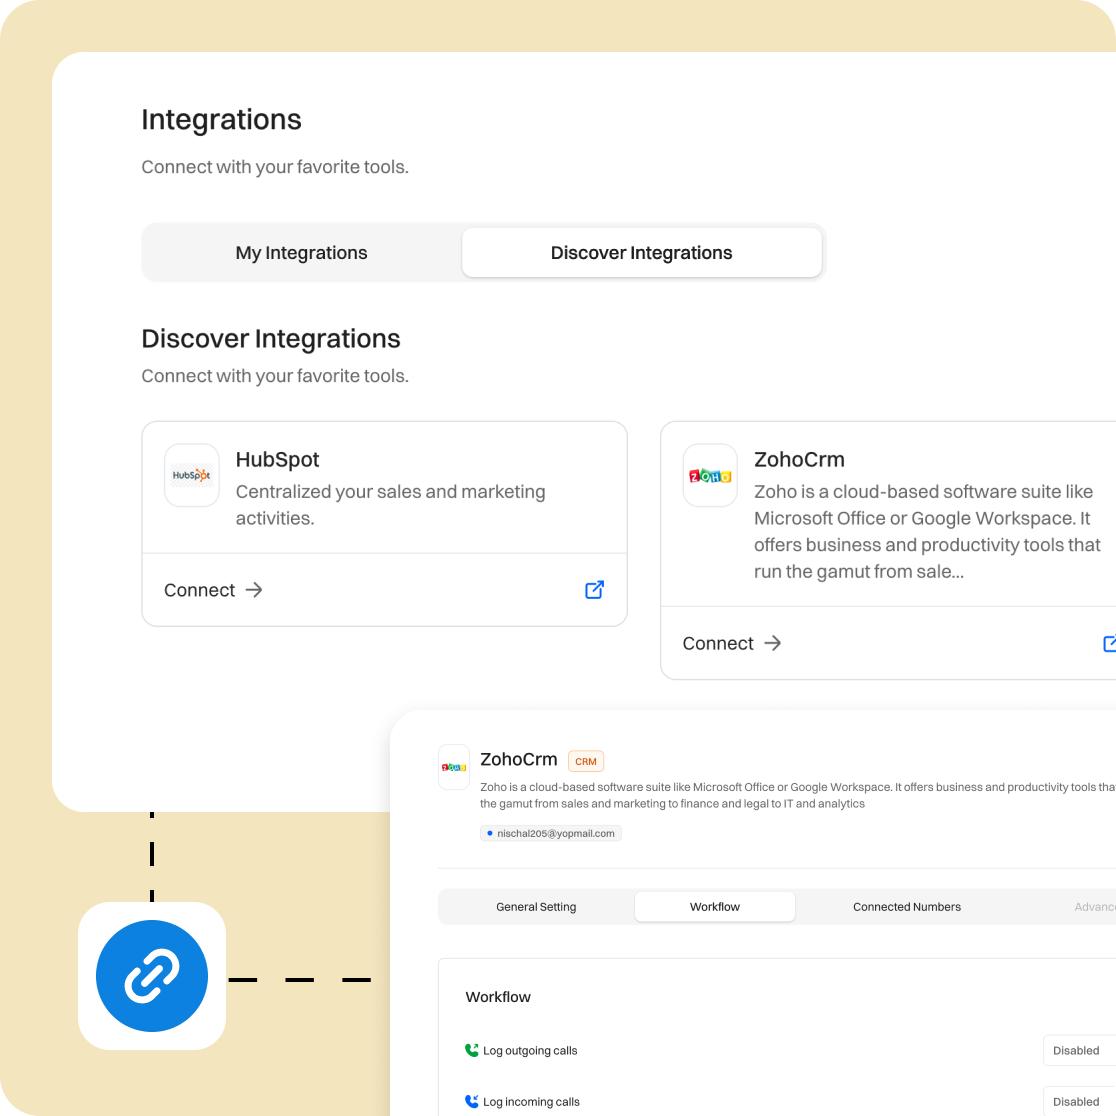Switch to the Connected Numbers tab
1116x1116 pixels.
(x=906, y=907)
